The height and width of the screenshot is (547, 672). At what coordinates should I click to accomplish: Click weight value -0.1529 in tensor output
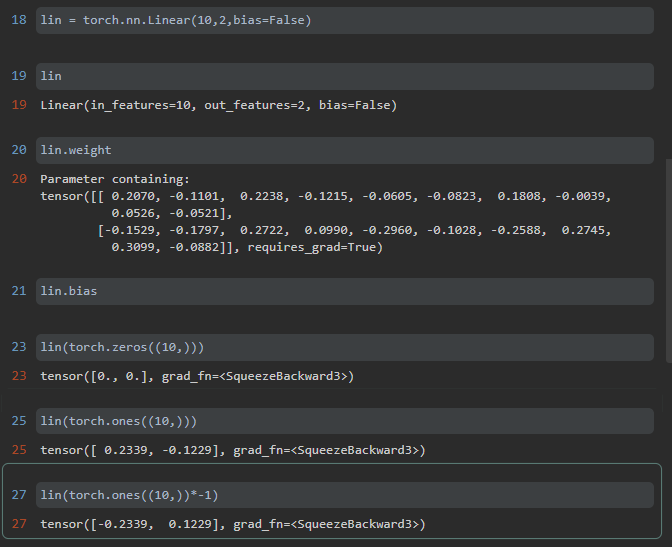pyautogui.click(x=130, y=230)
